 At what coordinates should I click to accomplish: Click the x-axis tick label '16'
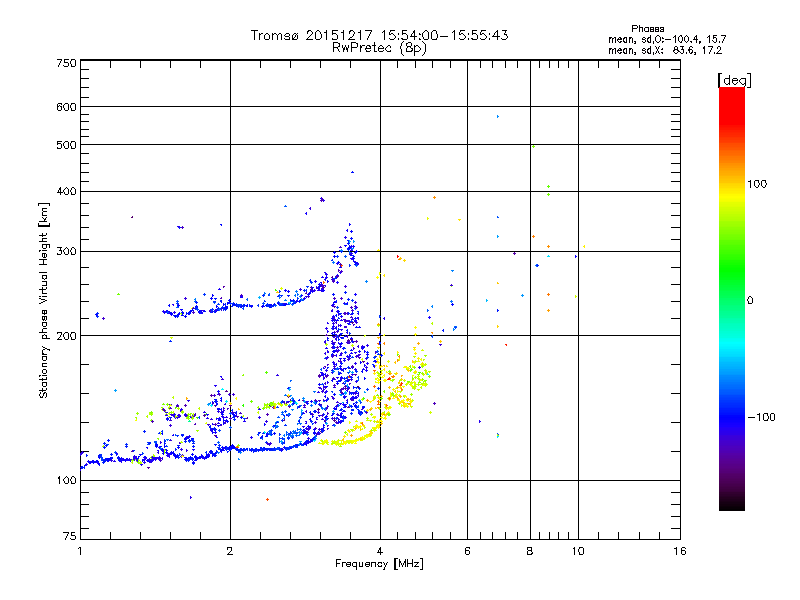(x=680, y=551)
